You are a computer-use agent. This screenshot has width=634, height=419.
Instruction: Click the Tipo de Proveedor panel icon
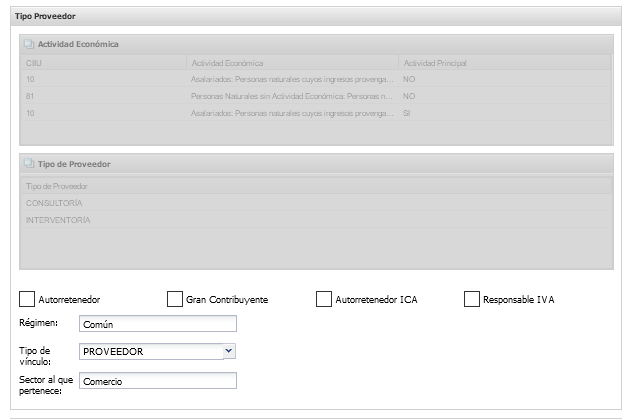pyautogui.click(x=29, y=164)
